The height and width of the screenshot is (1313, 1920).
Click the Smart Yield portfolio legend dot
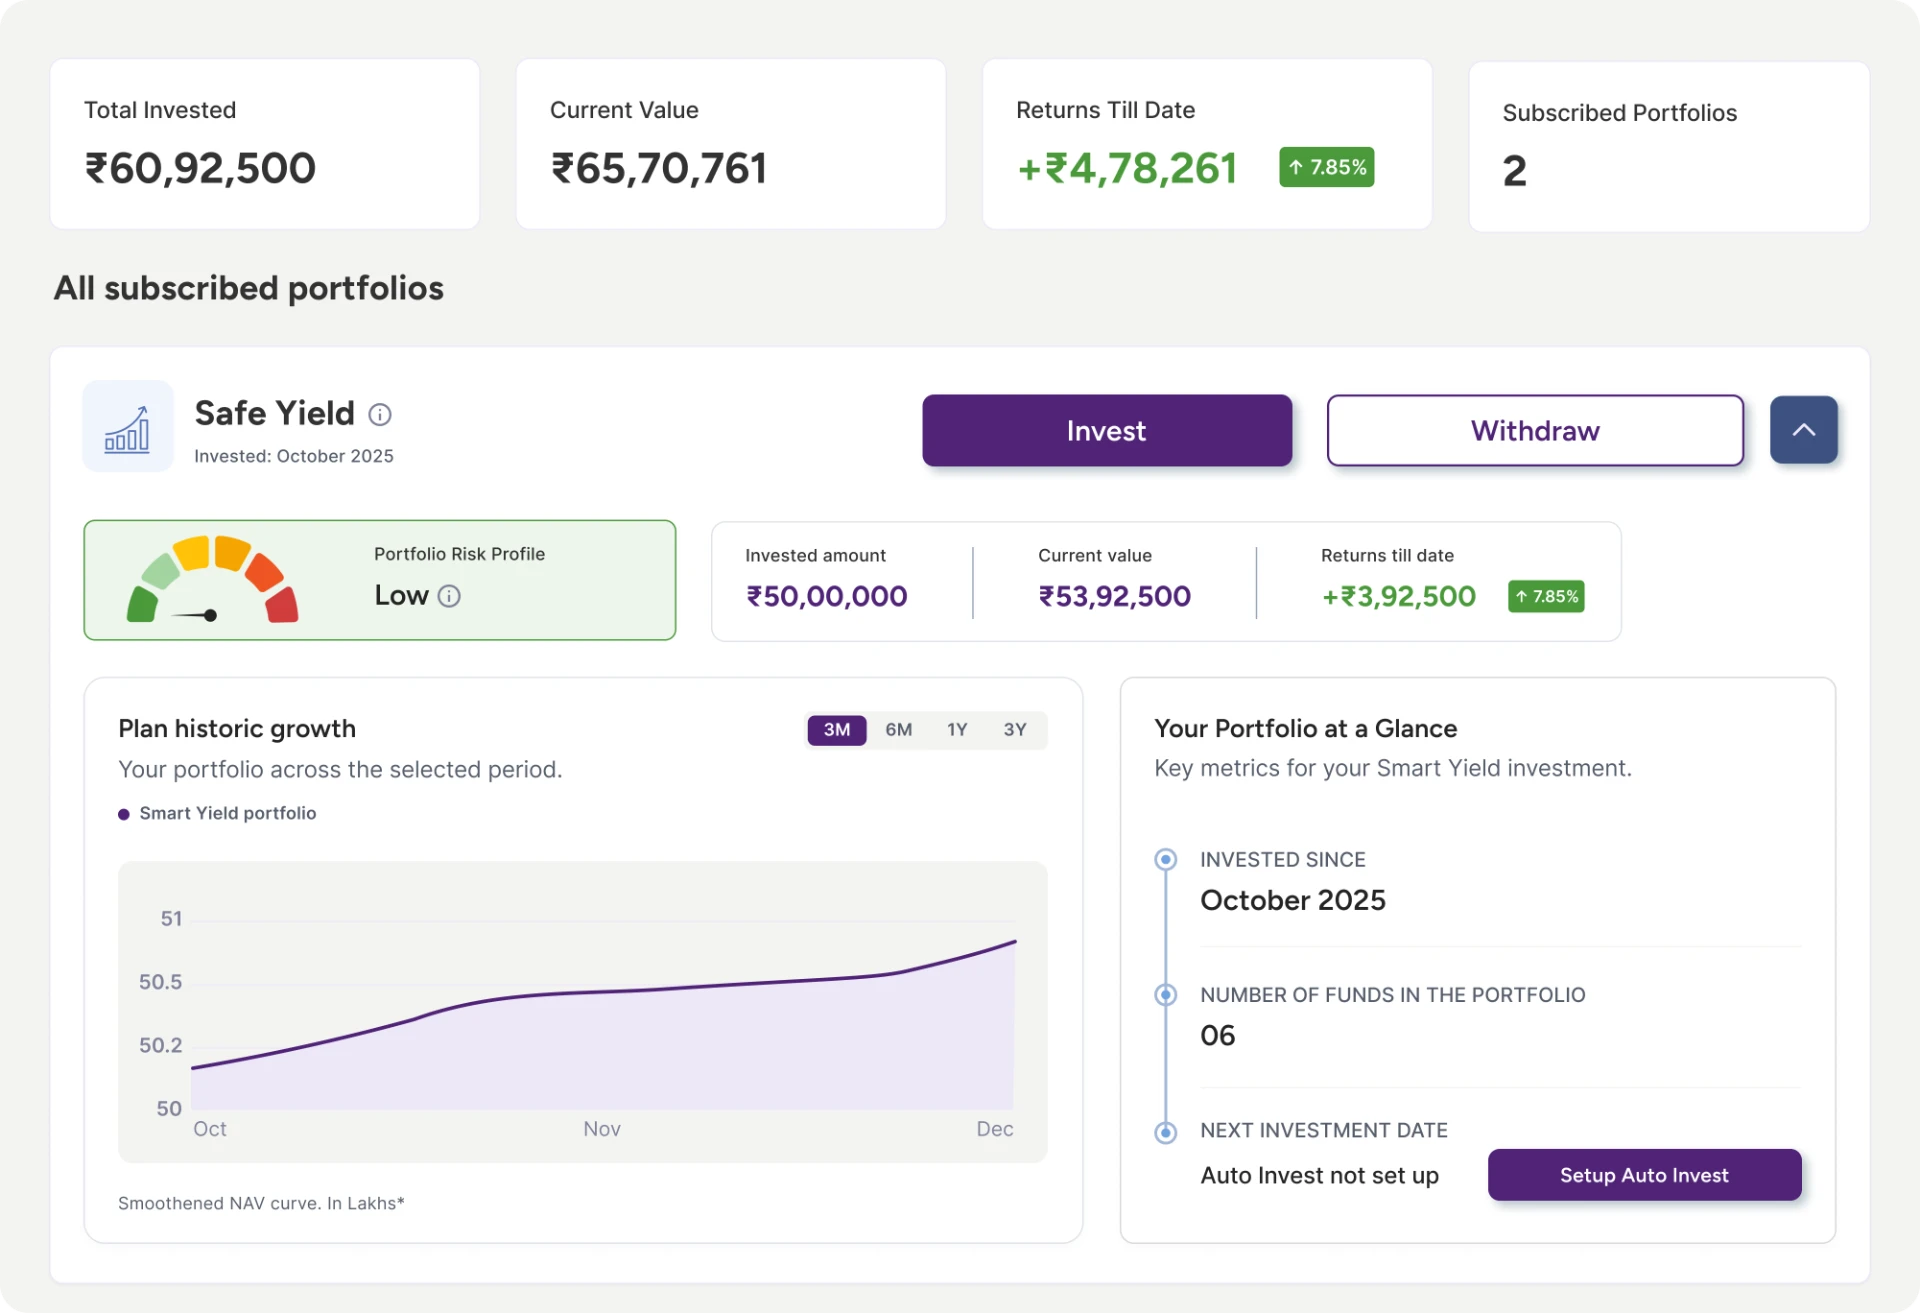click(x=124, y=814)
